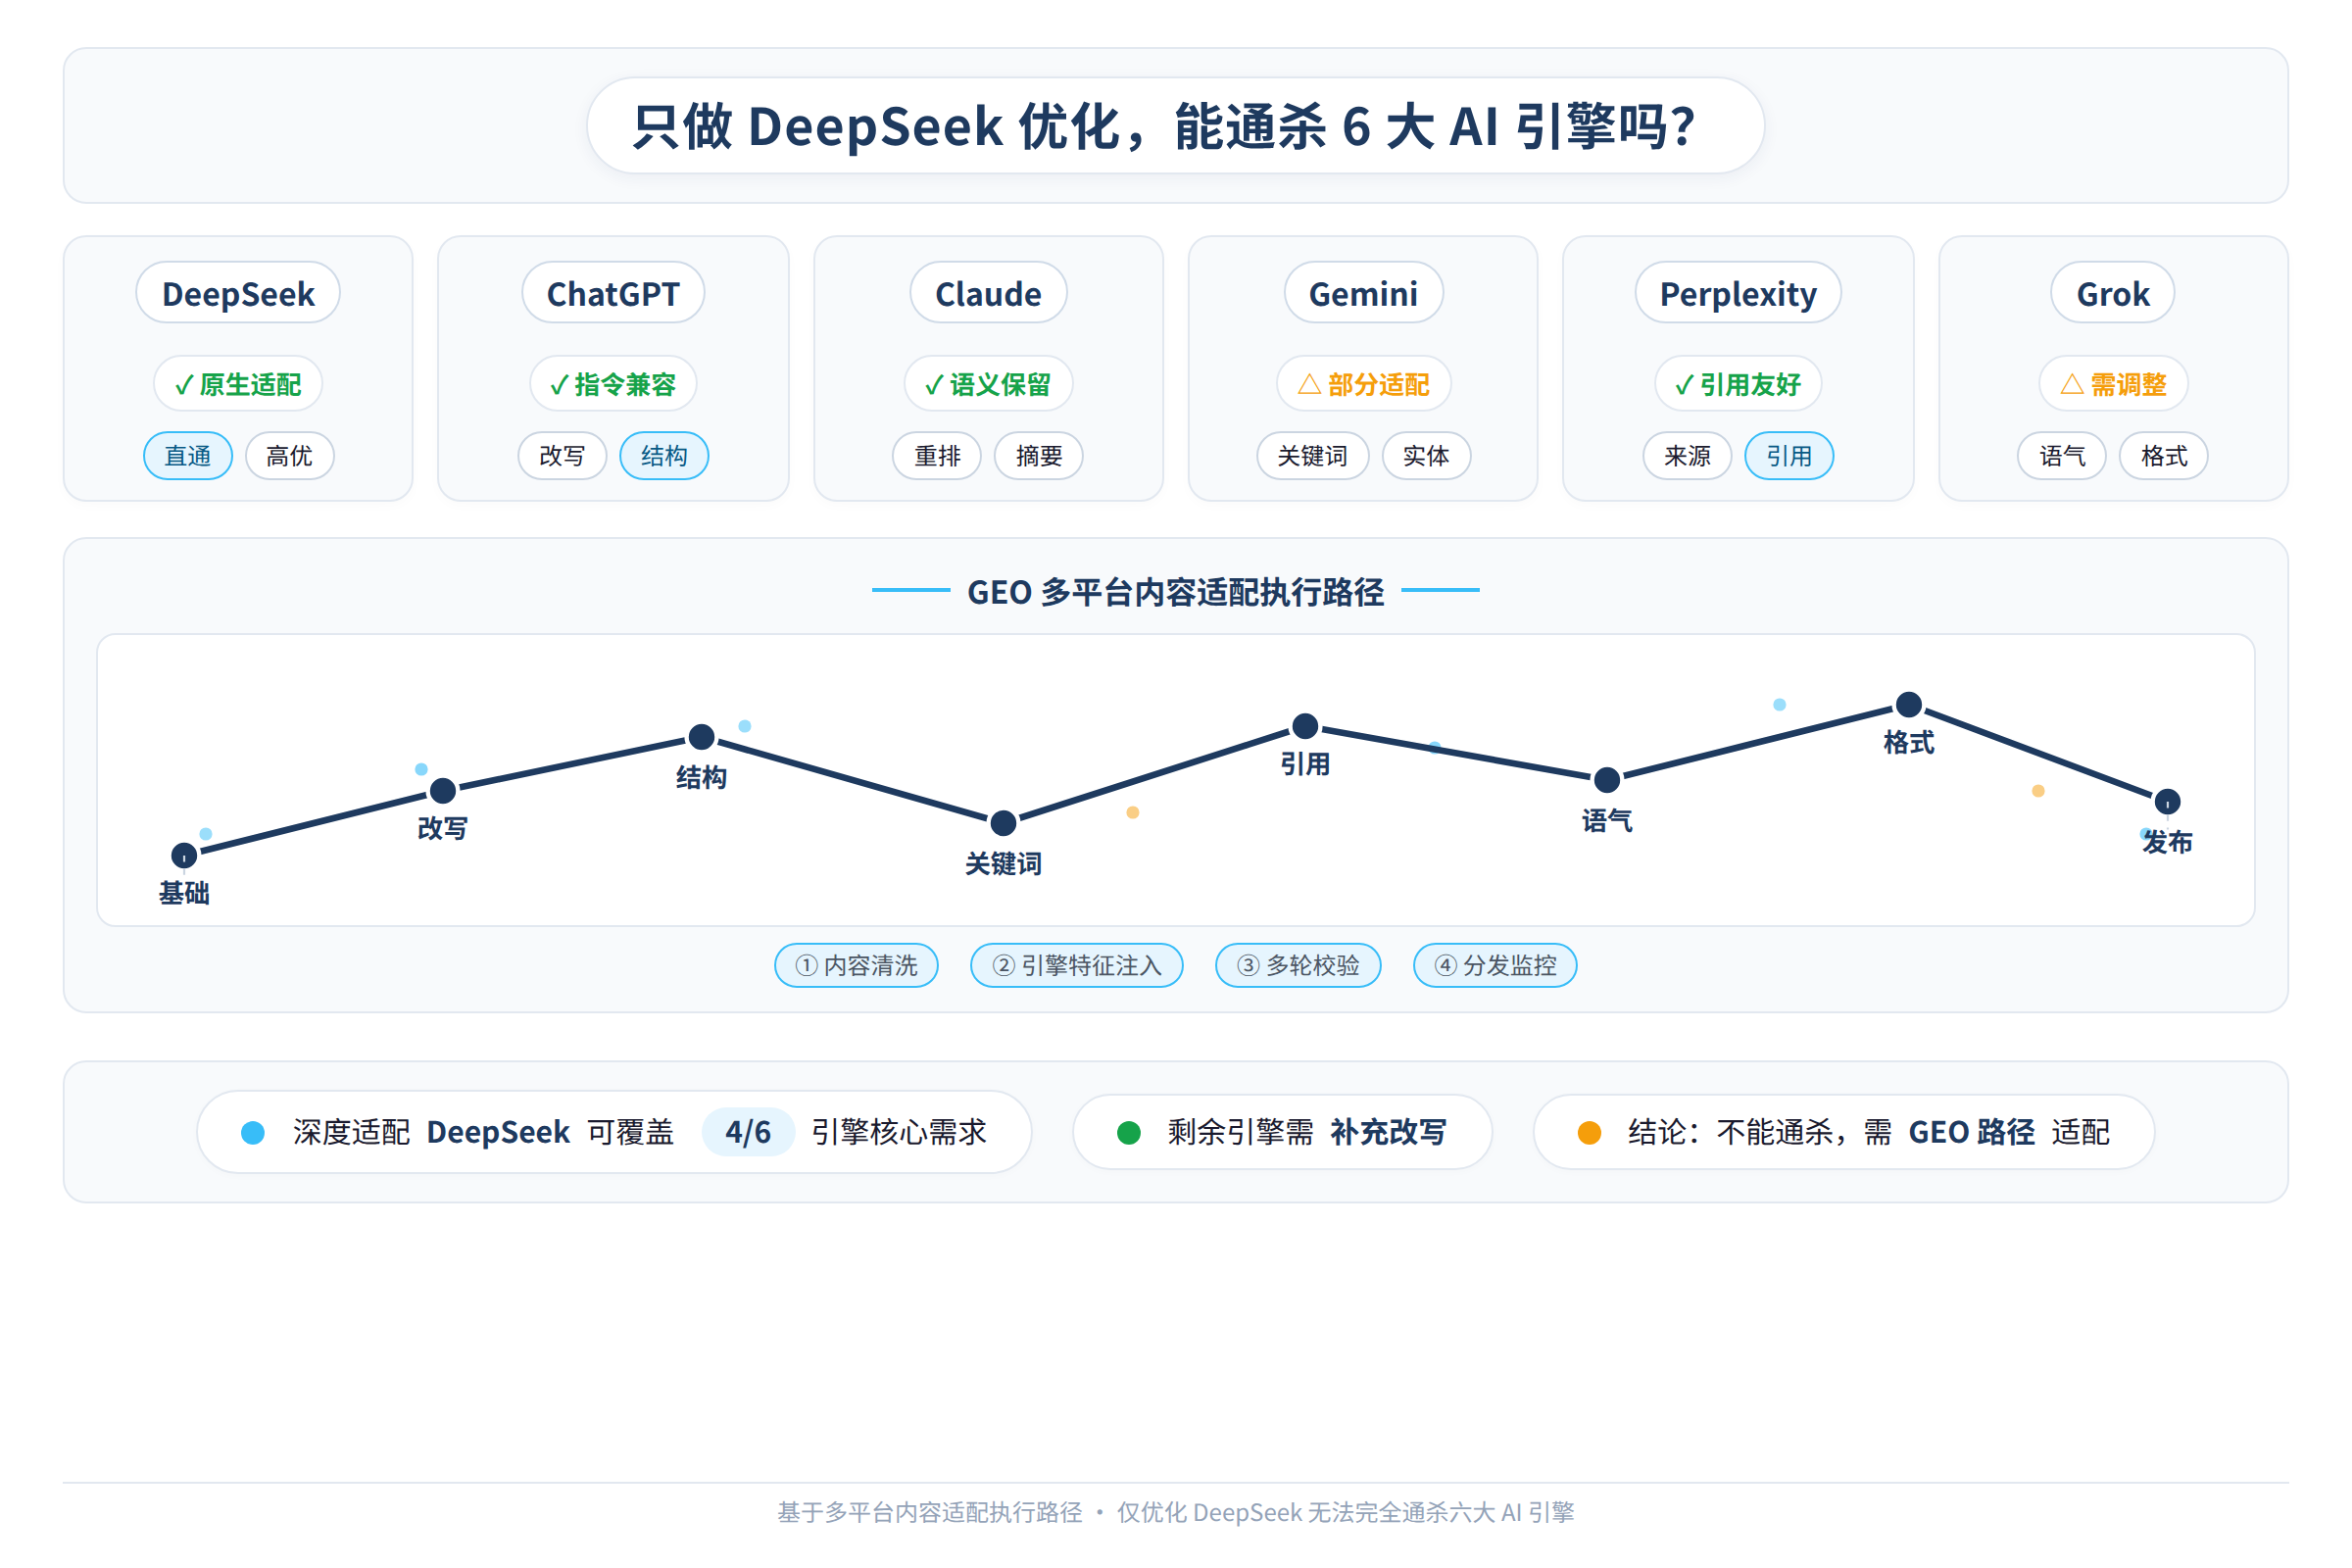Select the 需调整 warning badge

tap(2113, 384)
